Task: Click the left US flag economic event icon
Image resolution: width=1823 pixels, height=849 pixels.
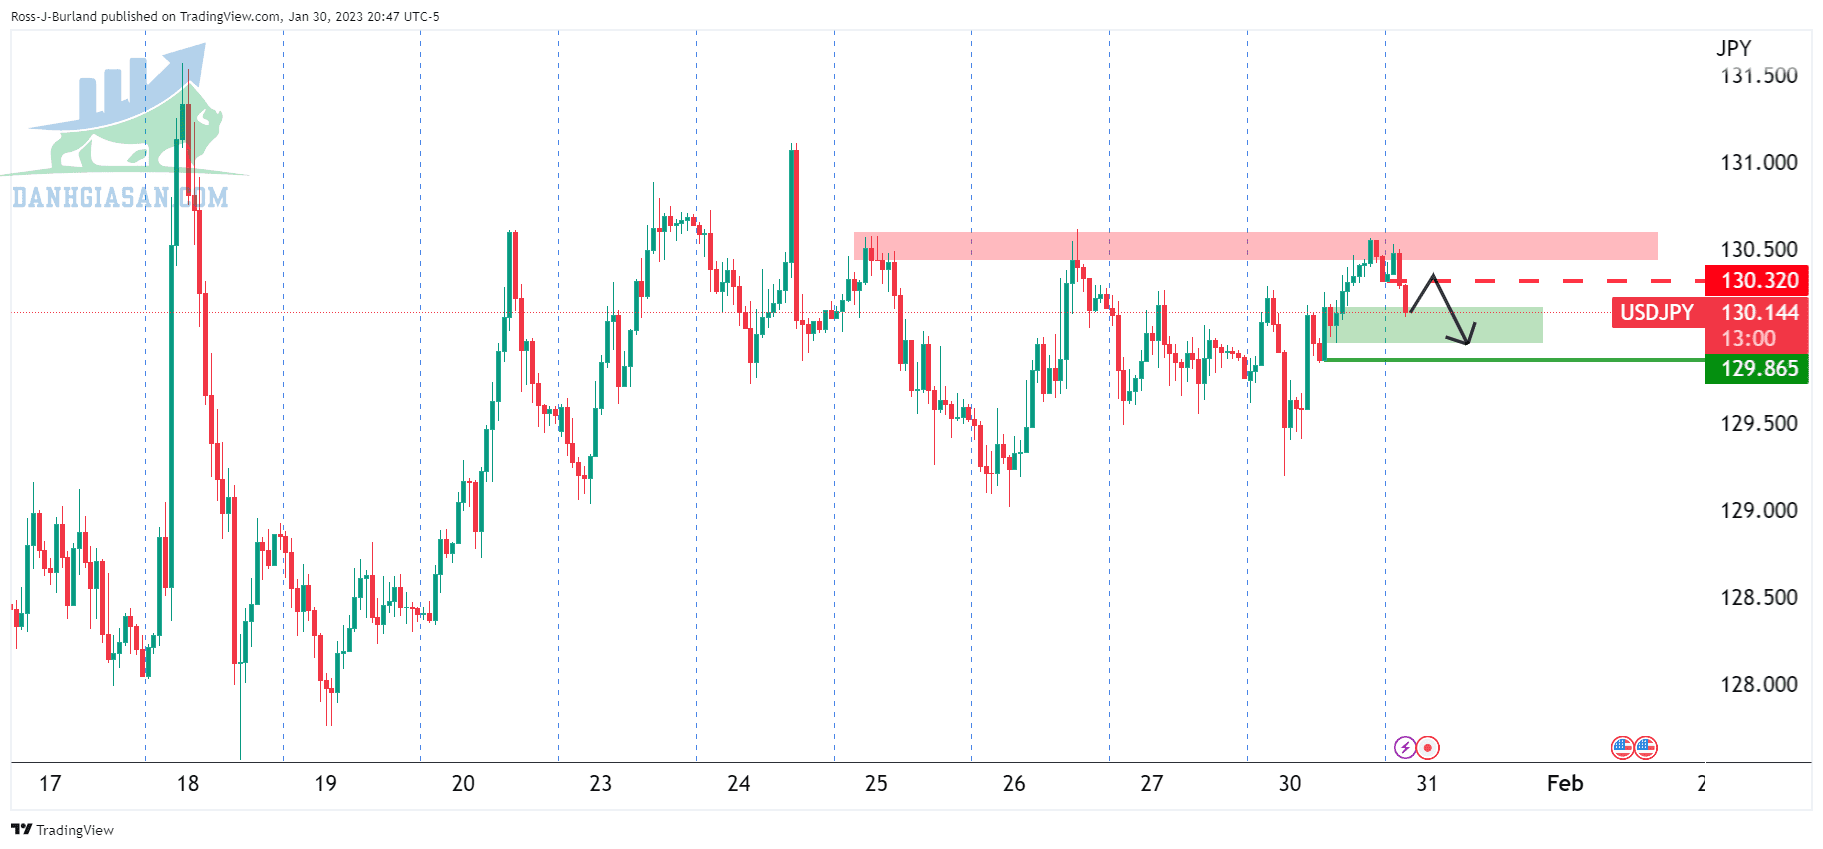Action: 1622,747
